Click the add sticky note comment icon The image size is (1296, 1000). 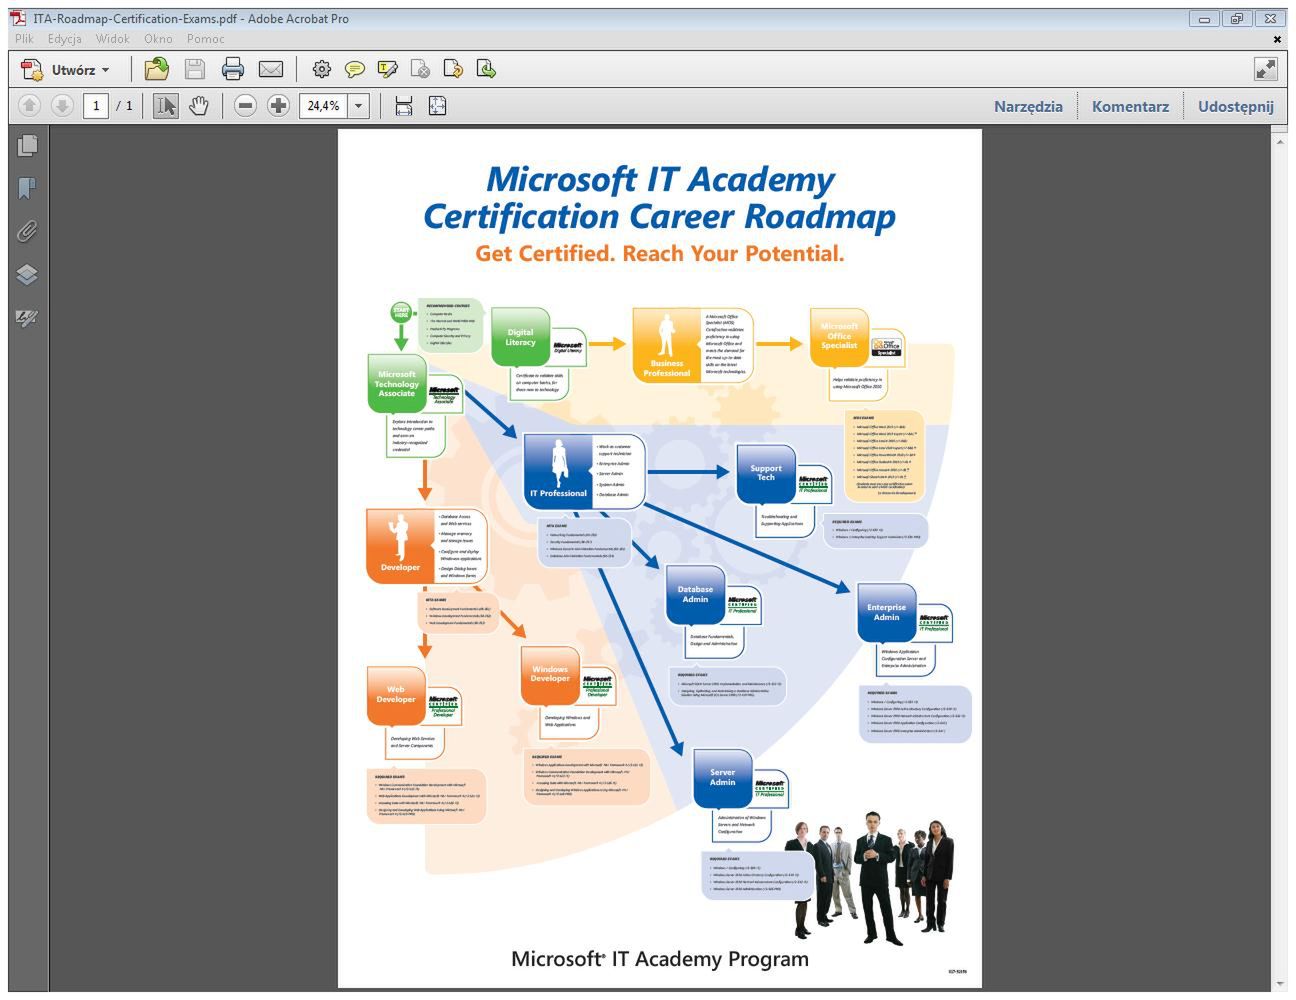354,69
